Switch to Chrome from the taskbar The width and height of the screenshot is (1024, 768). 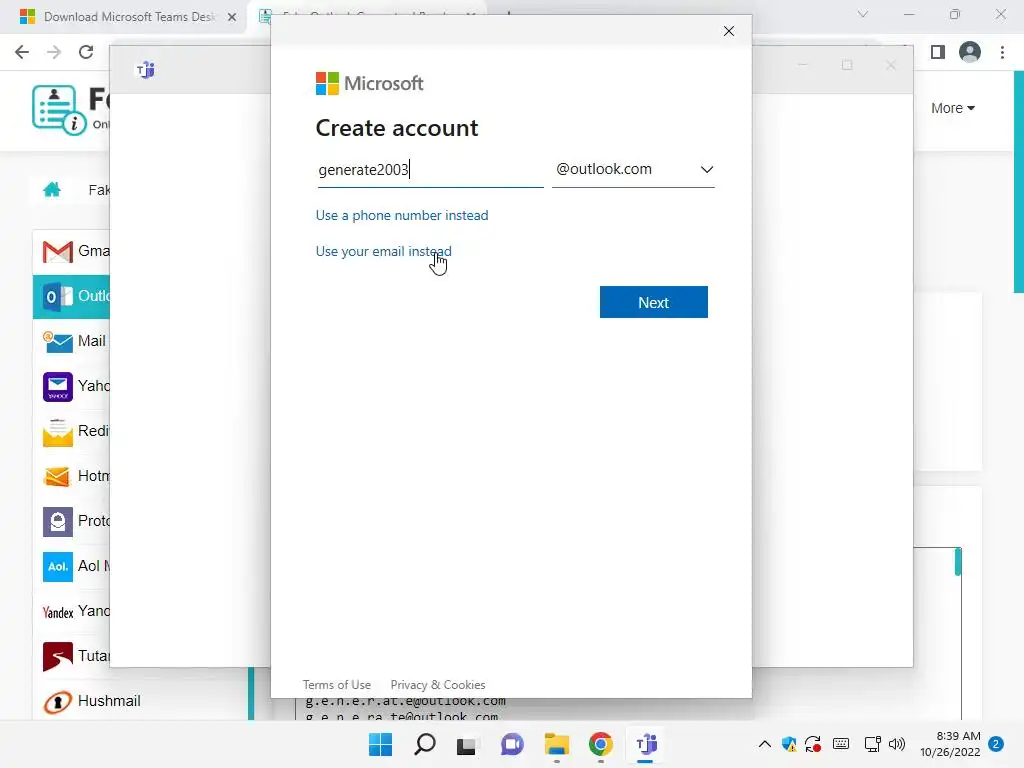coord(601,744)
